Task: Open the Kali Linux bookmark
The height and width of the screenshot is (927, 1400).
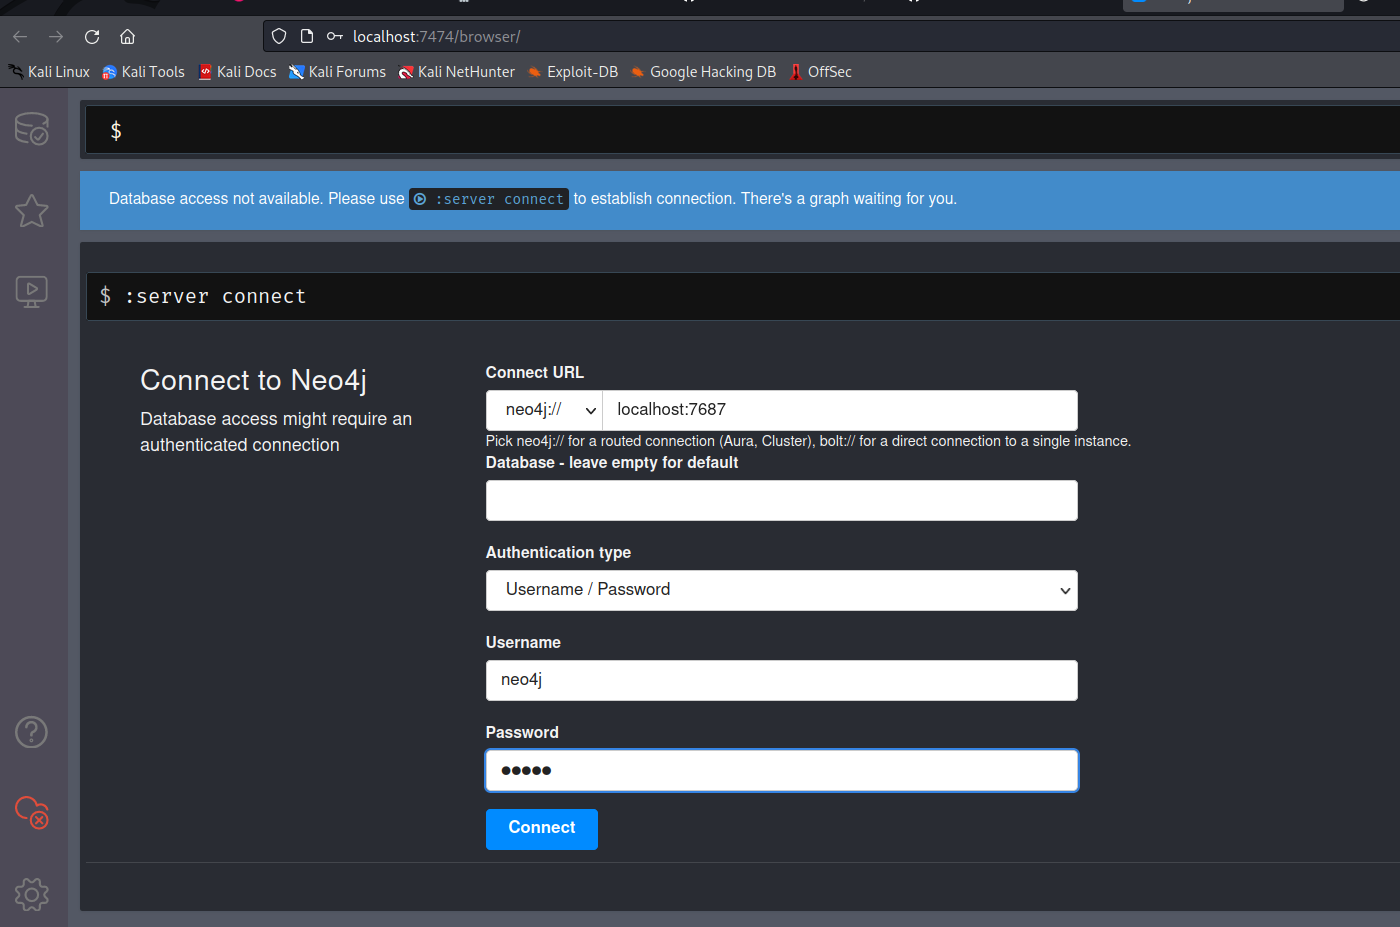Action: point(49,72)
